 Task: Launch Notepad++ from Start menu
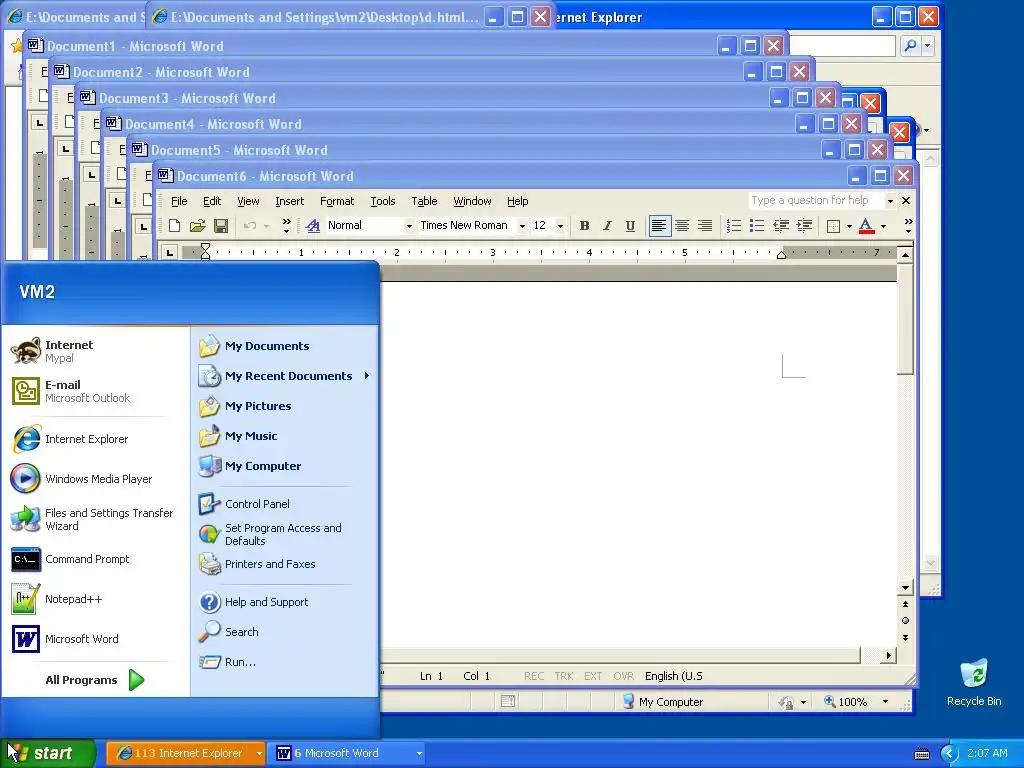[95, 599]
